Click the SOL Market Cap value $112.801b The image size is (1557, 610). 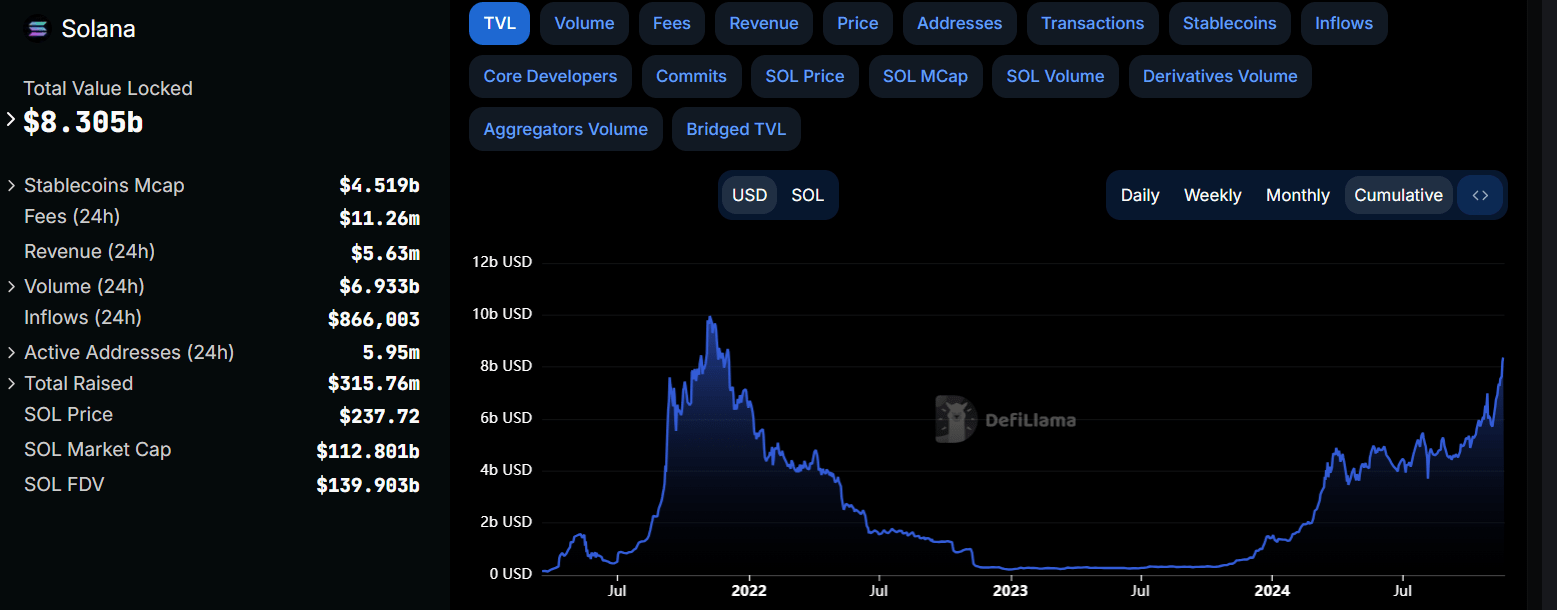pos(368,451)
